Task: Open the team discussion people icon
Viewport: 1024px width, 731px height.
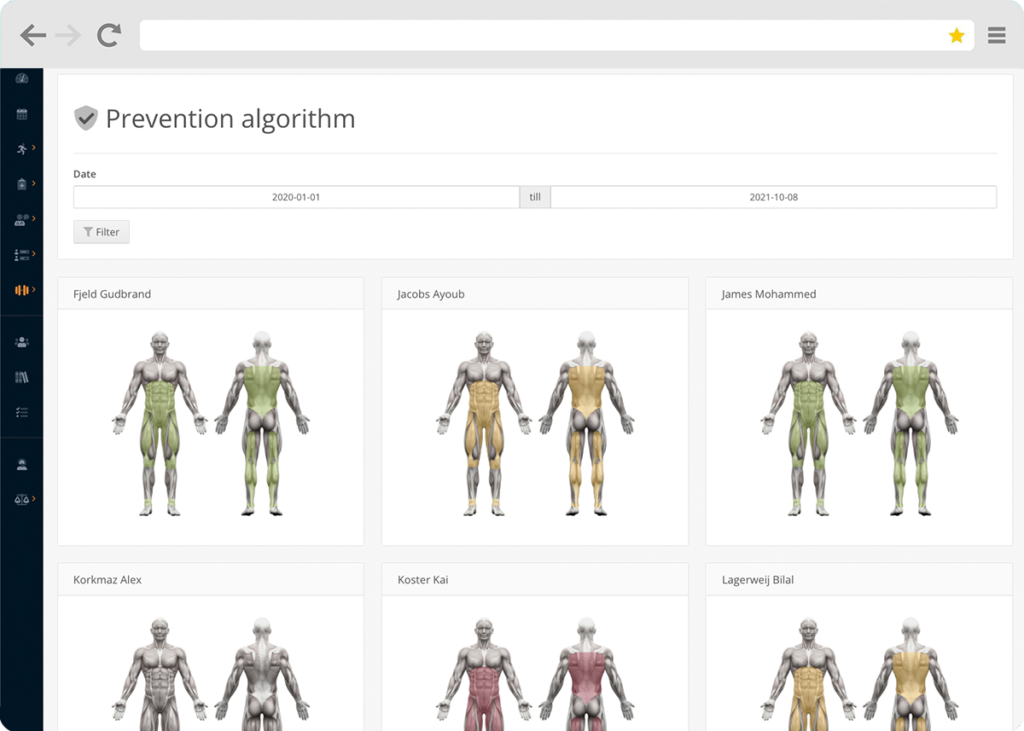Action: 22,221
